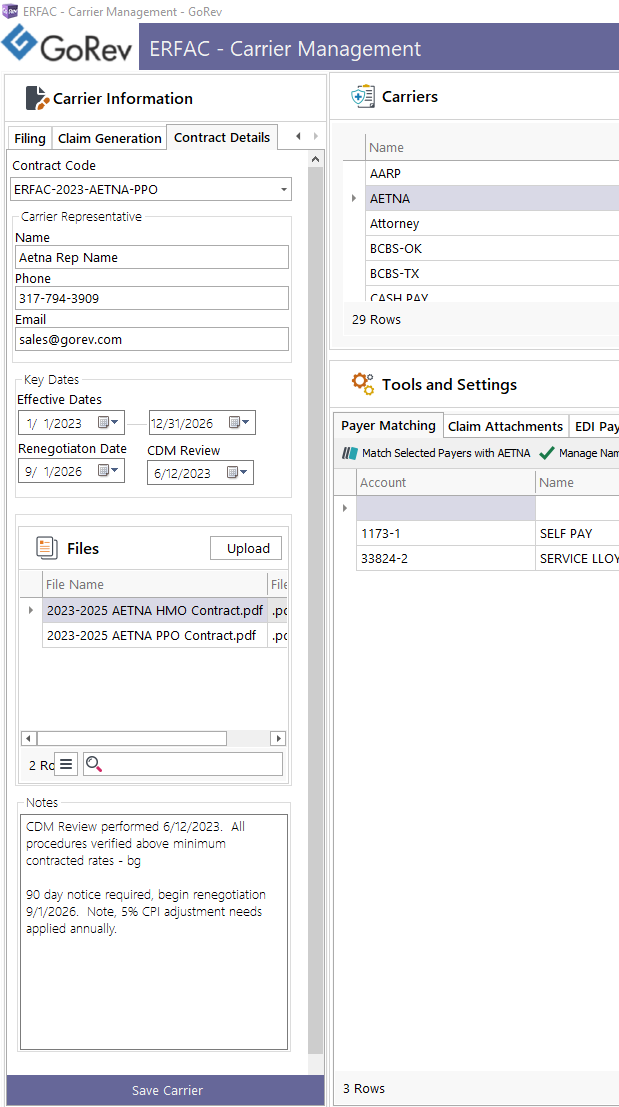This screenshot has width=619, height=1107.
Task: Open the EDI Pay tab
Action: pyautogui.click(x=594, y=426)
